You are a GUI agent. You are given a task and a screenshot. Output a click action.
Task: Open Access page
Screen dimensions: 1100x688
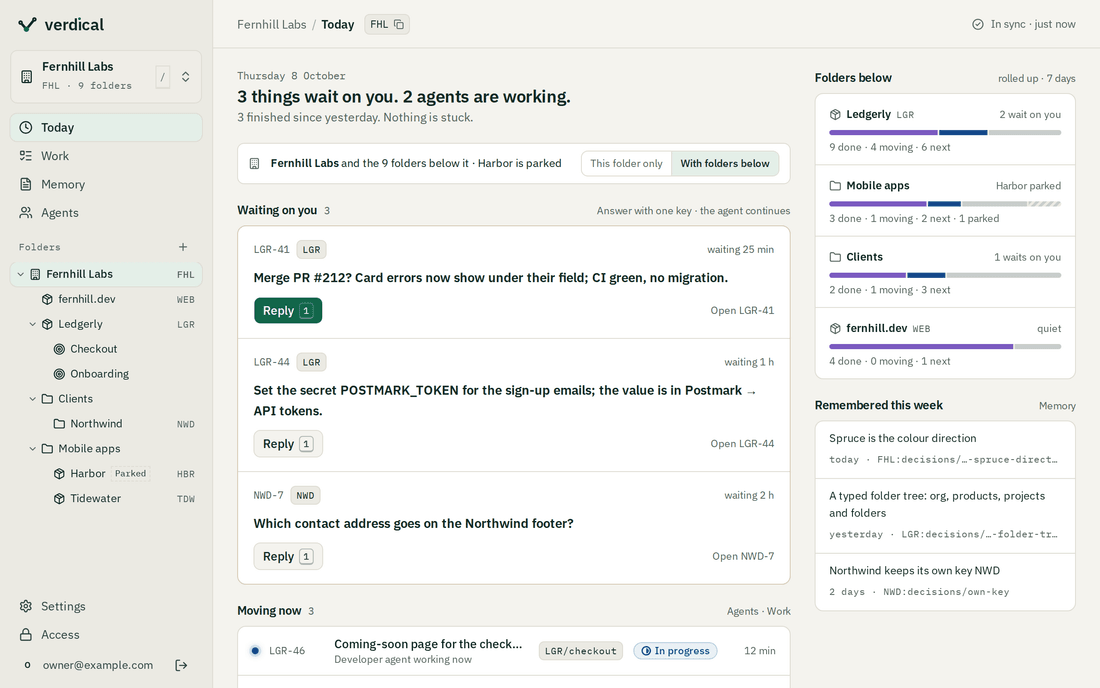(x=106, y=635)
